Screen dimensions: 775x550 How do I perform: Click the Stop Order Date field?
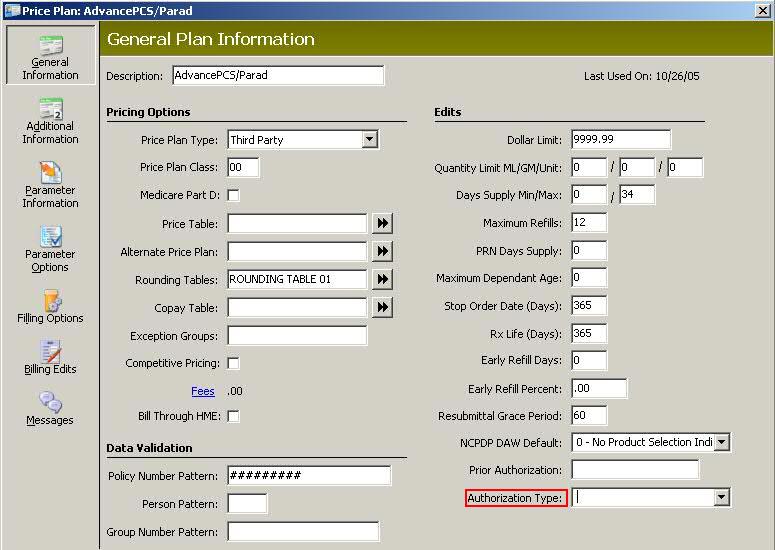(589, 305)
